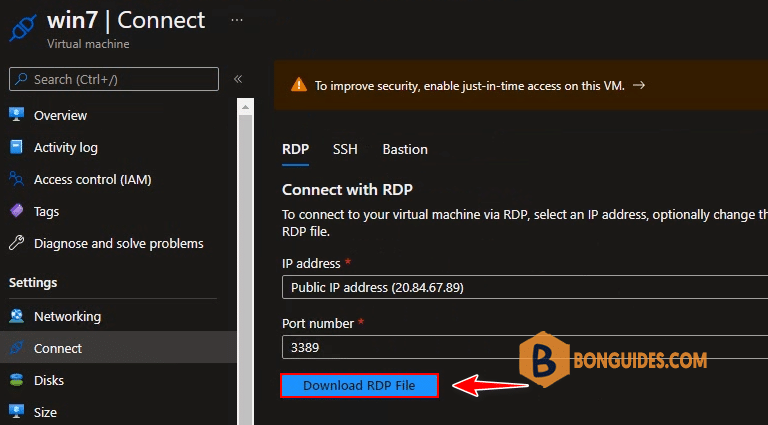Click the just-in-time access security message
The image size is (768, 425).
point(470,86)
